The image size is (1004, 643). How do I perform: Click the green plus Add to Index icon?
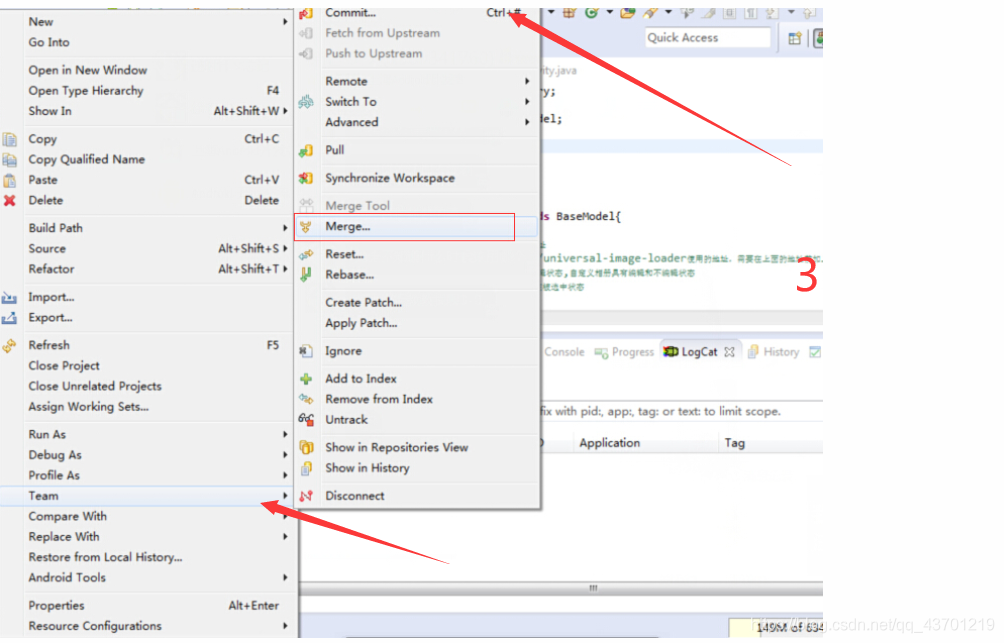[306, 379]
